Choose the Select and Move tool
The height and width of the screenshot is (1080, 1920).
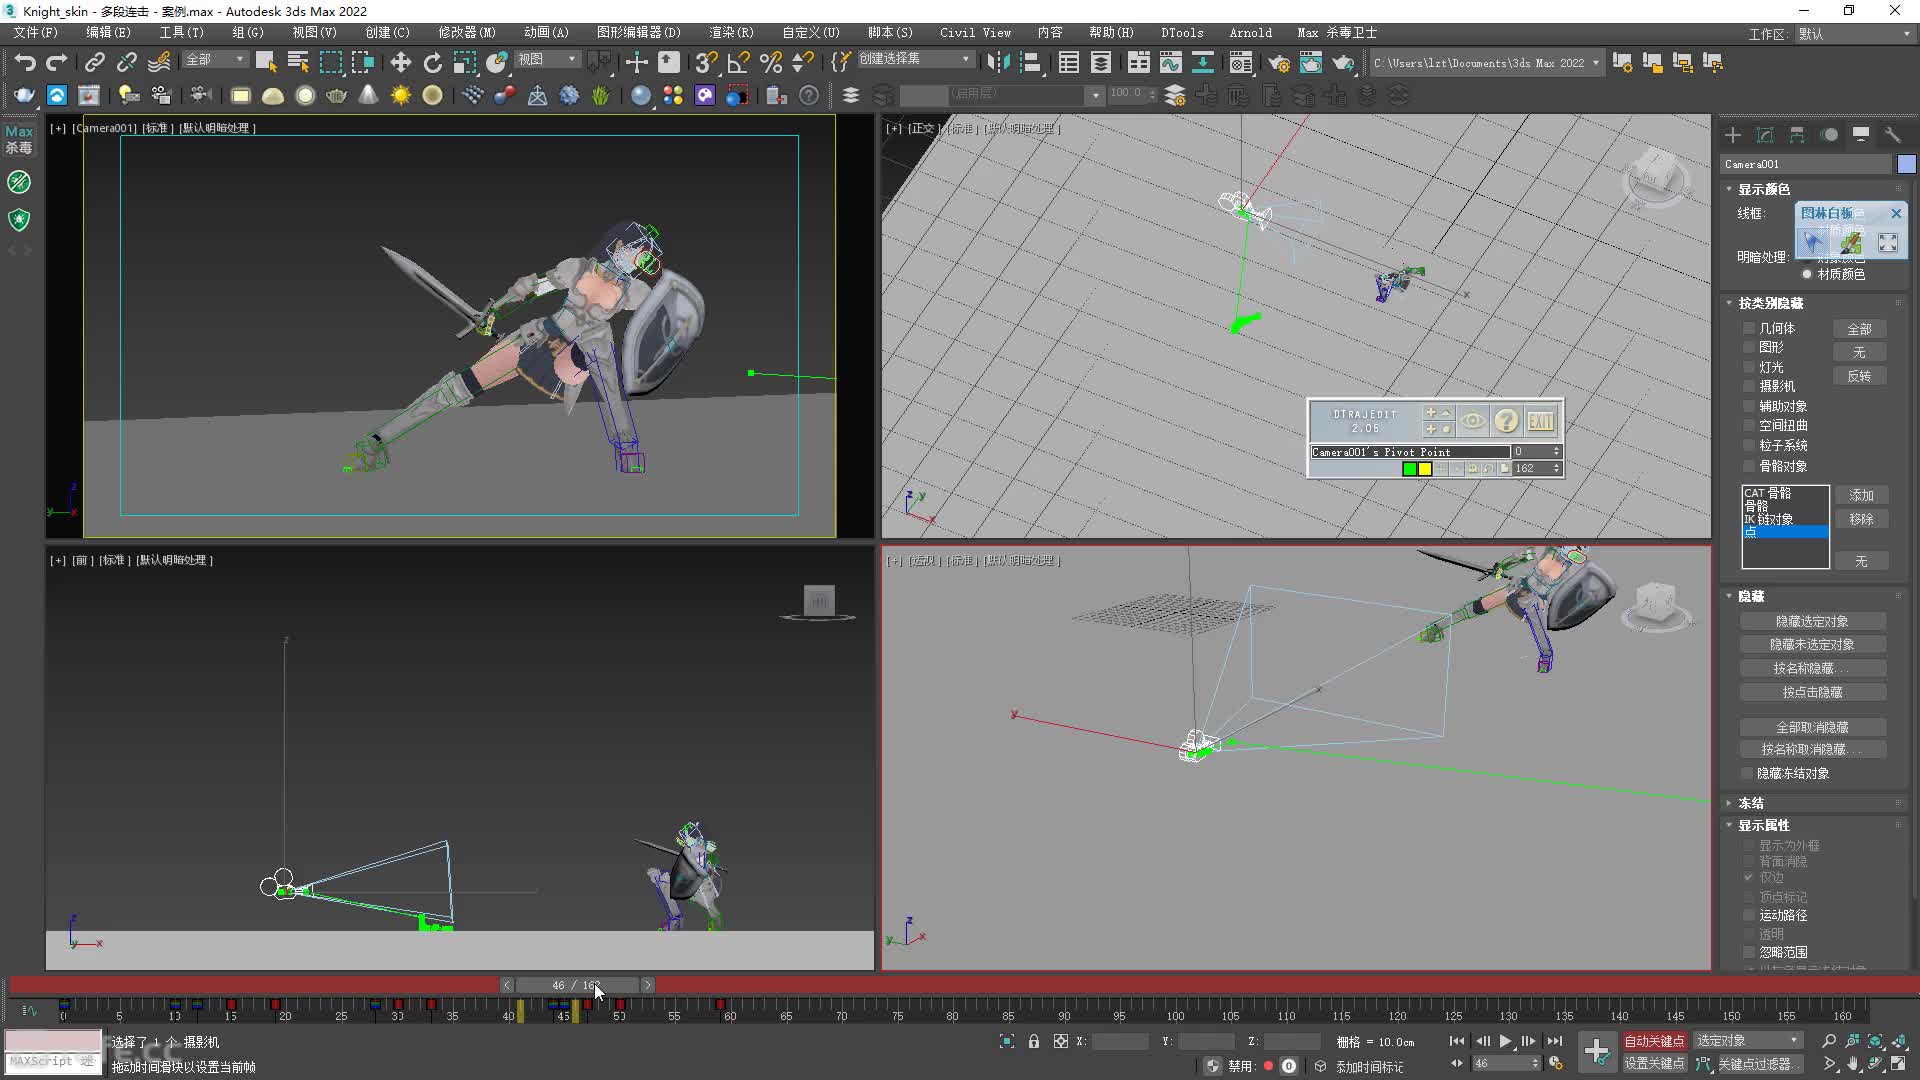tap(400, 62)
